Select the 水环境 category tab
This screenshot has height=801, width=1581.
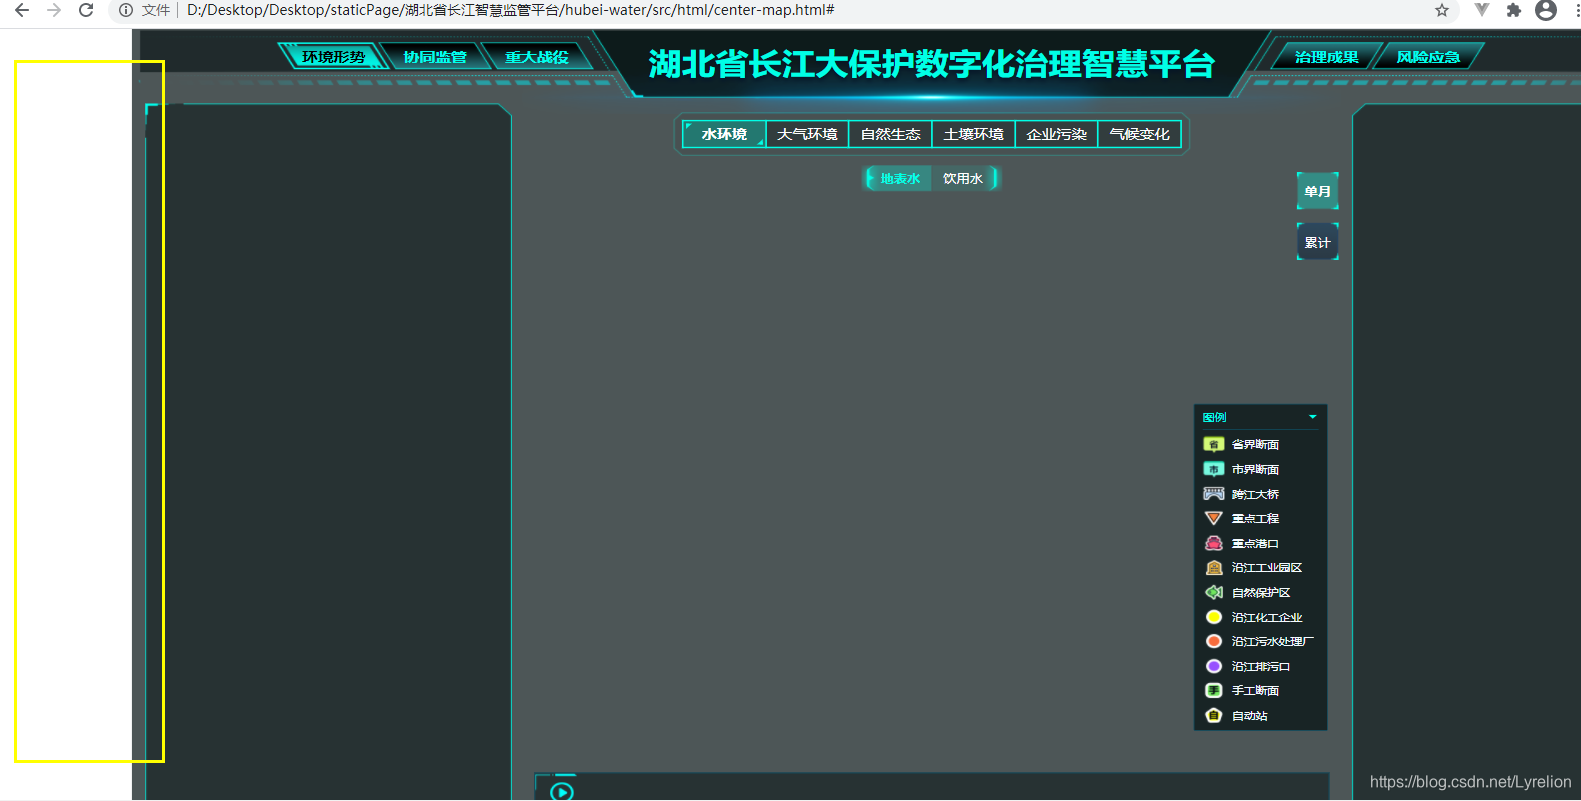click(724, 134)
